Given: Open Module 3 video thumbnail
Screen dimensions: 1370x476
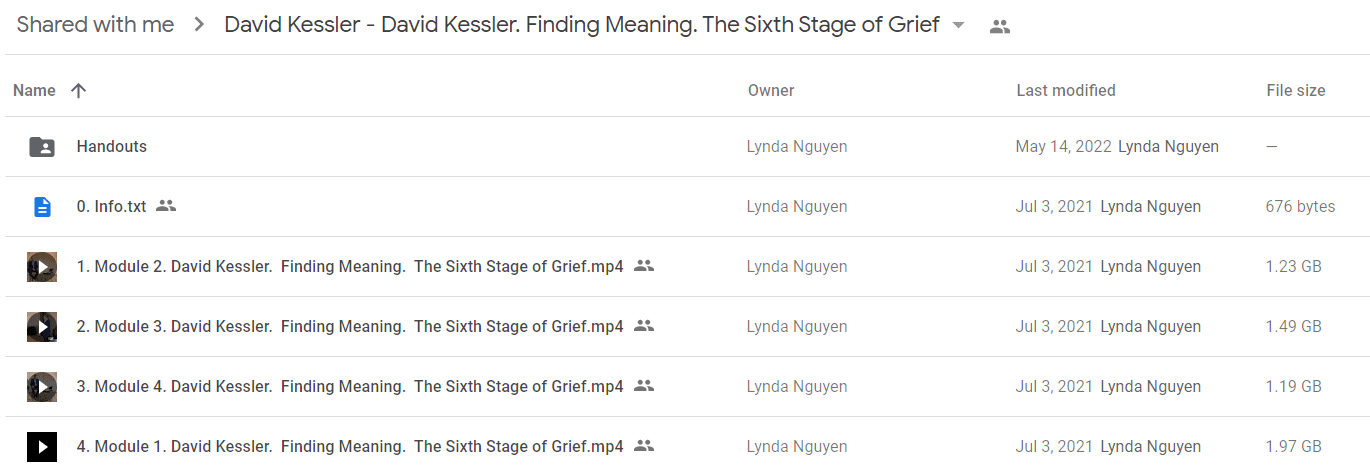Looking at the screenshot, I should pos(42,327).
